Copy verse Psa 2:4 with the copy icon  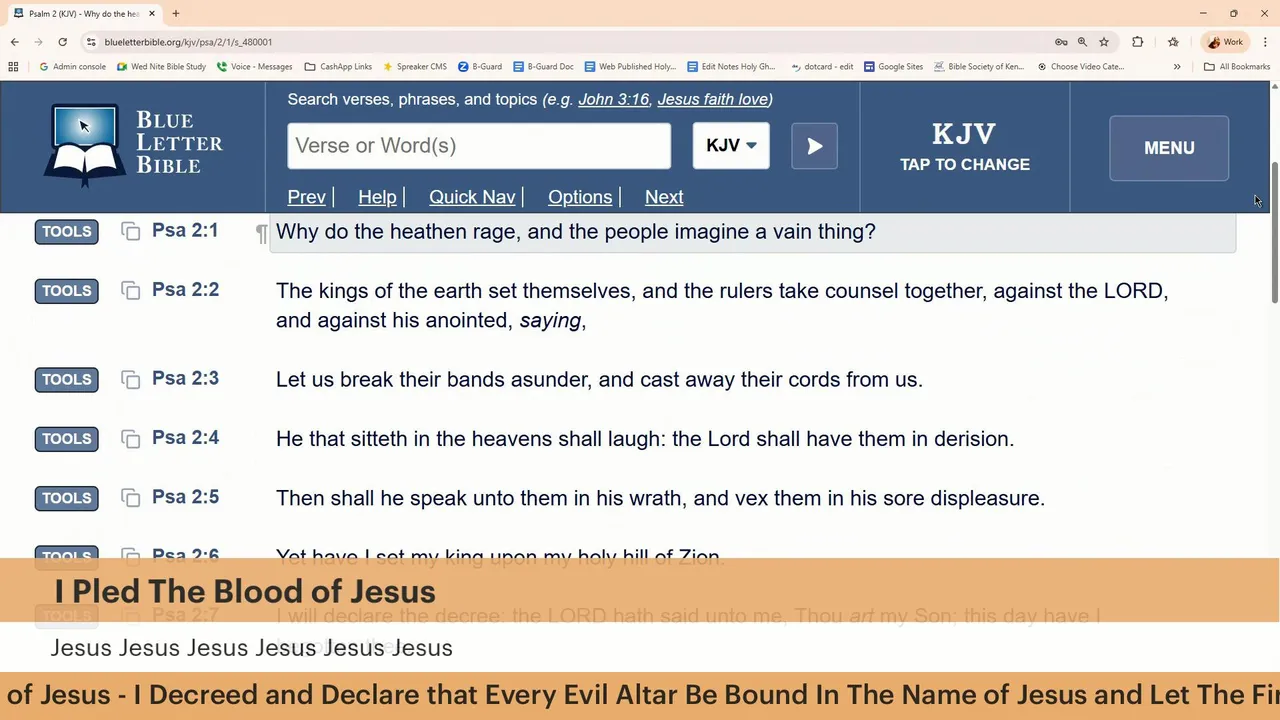pyautogui.click(x=130, y=439)
